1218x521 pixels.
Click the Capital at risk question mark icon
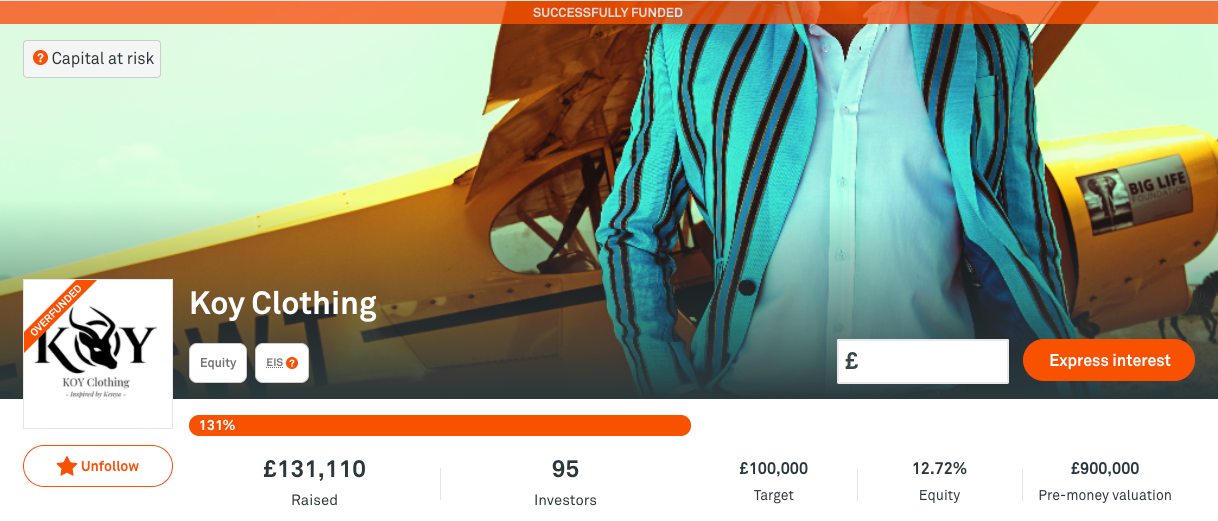pyautogui.click(x=40, y=58)
